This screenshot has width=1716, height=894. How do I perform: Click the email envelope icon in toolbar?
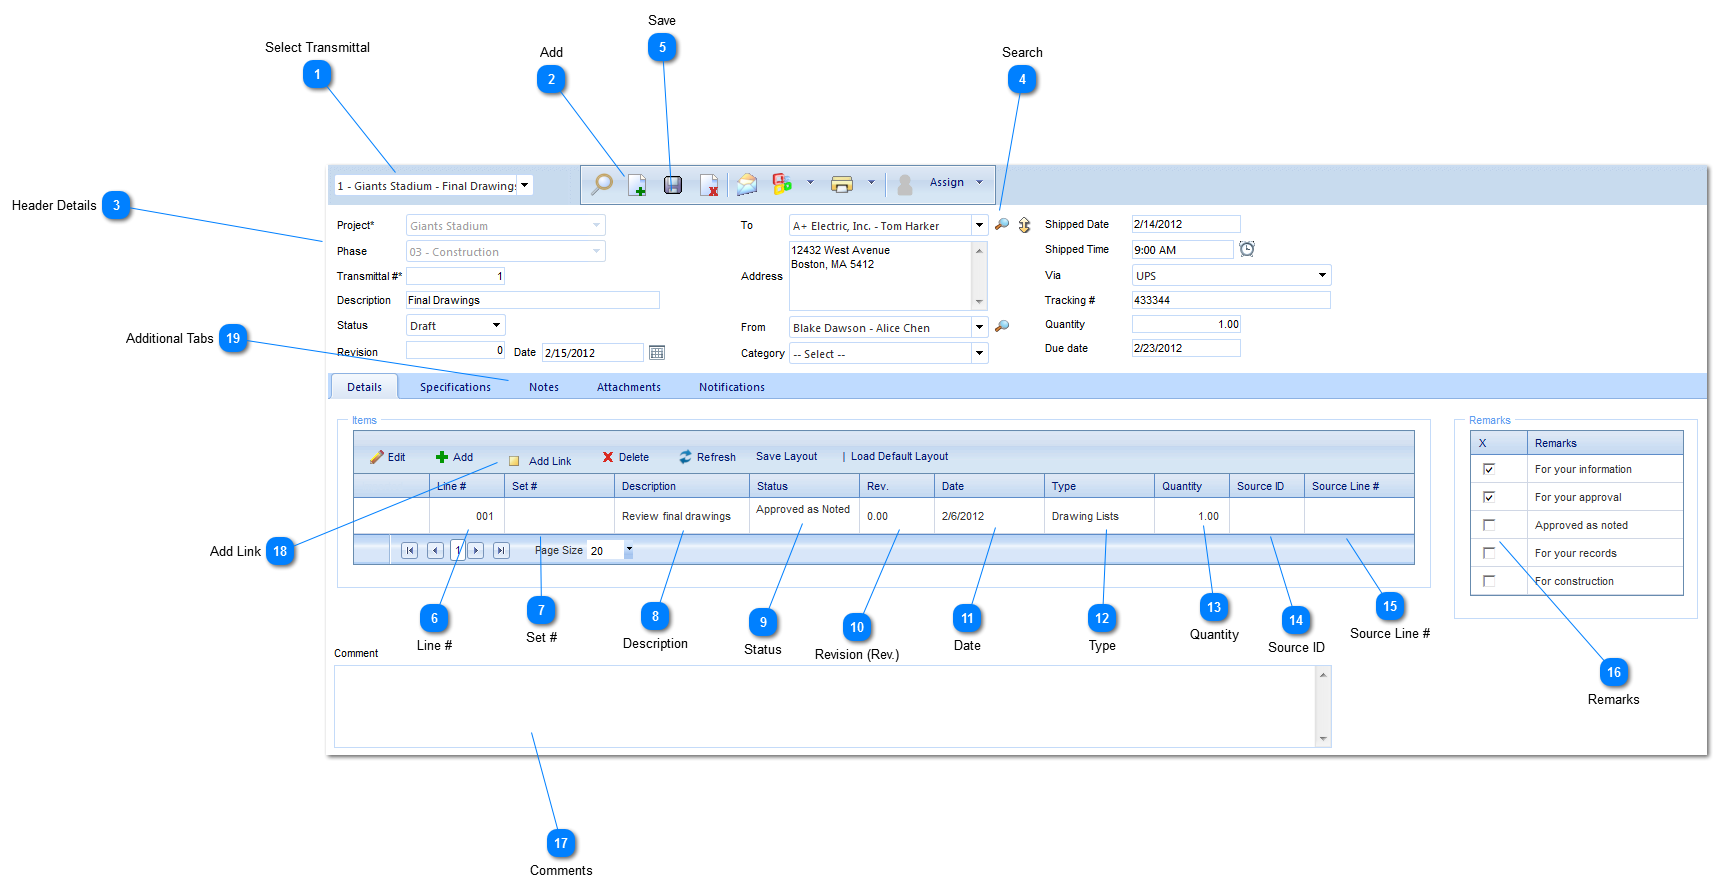[x=747, y=184]
